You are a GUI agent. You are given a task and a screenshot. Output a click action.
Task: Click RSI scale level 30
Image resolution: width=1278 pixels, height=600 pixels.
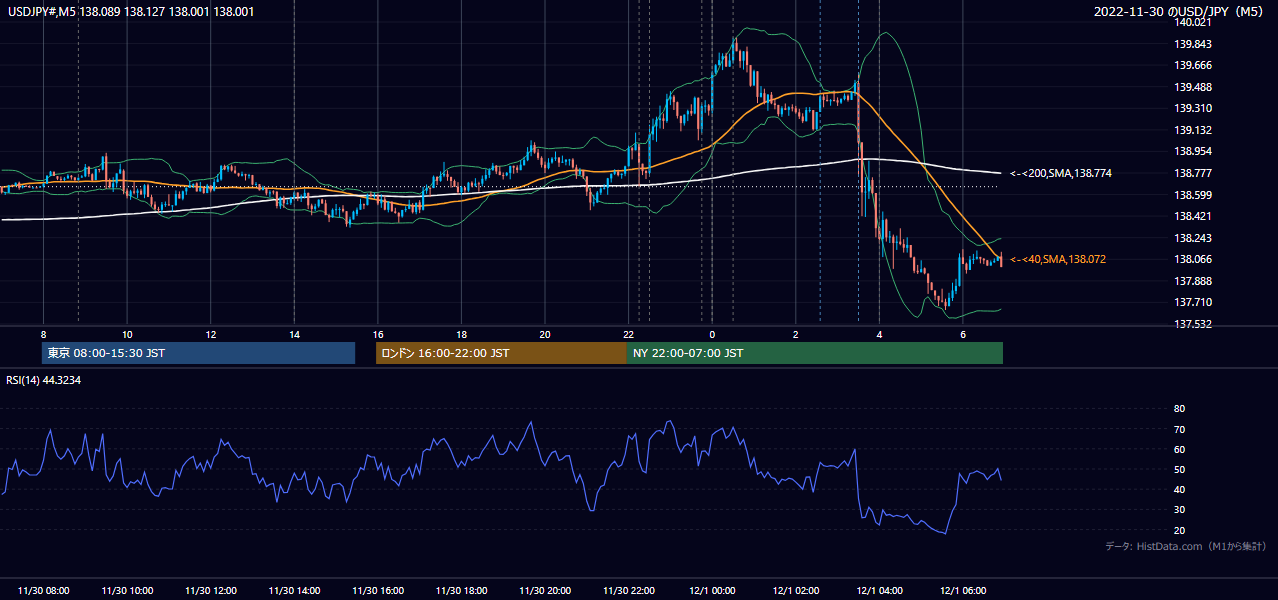(1179, 510)
